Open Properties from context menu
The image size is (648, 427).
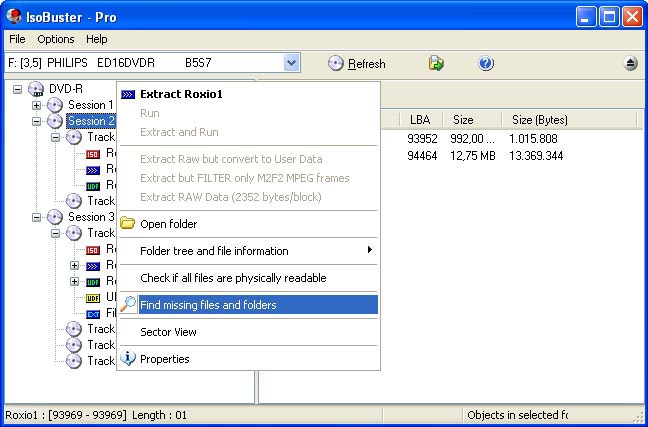(x=248, y=359)
